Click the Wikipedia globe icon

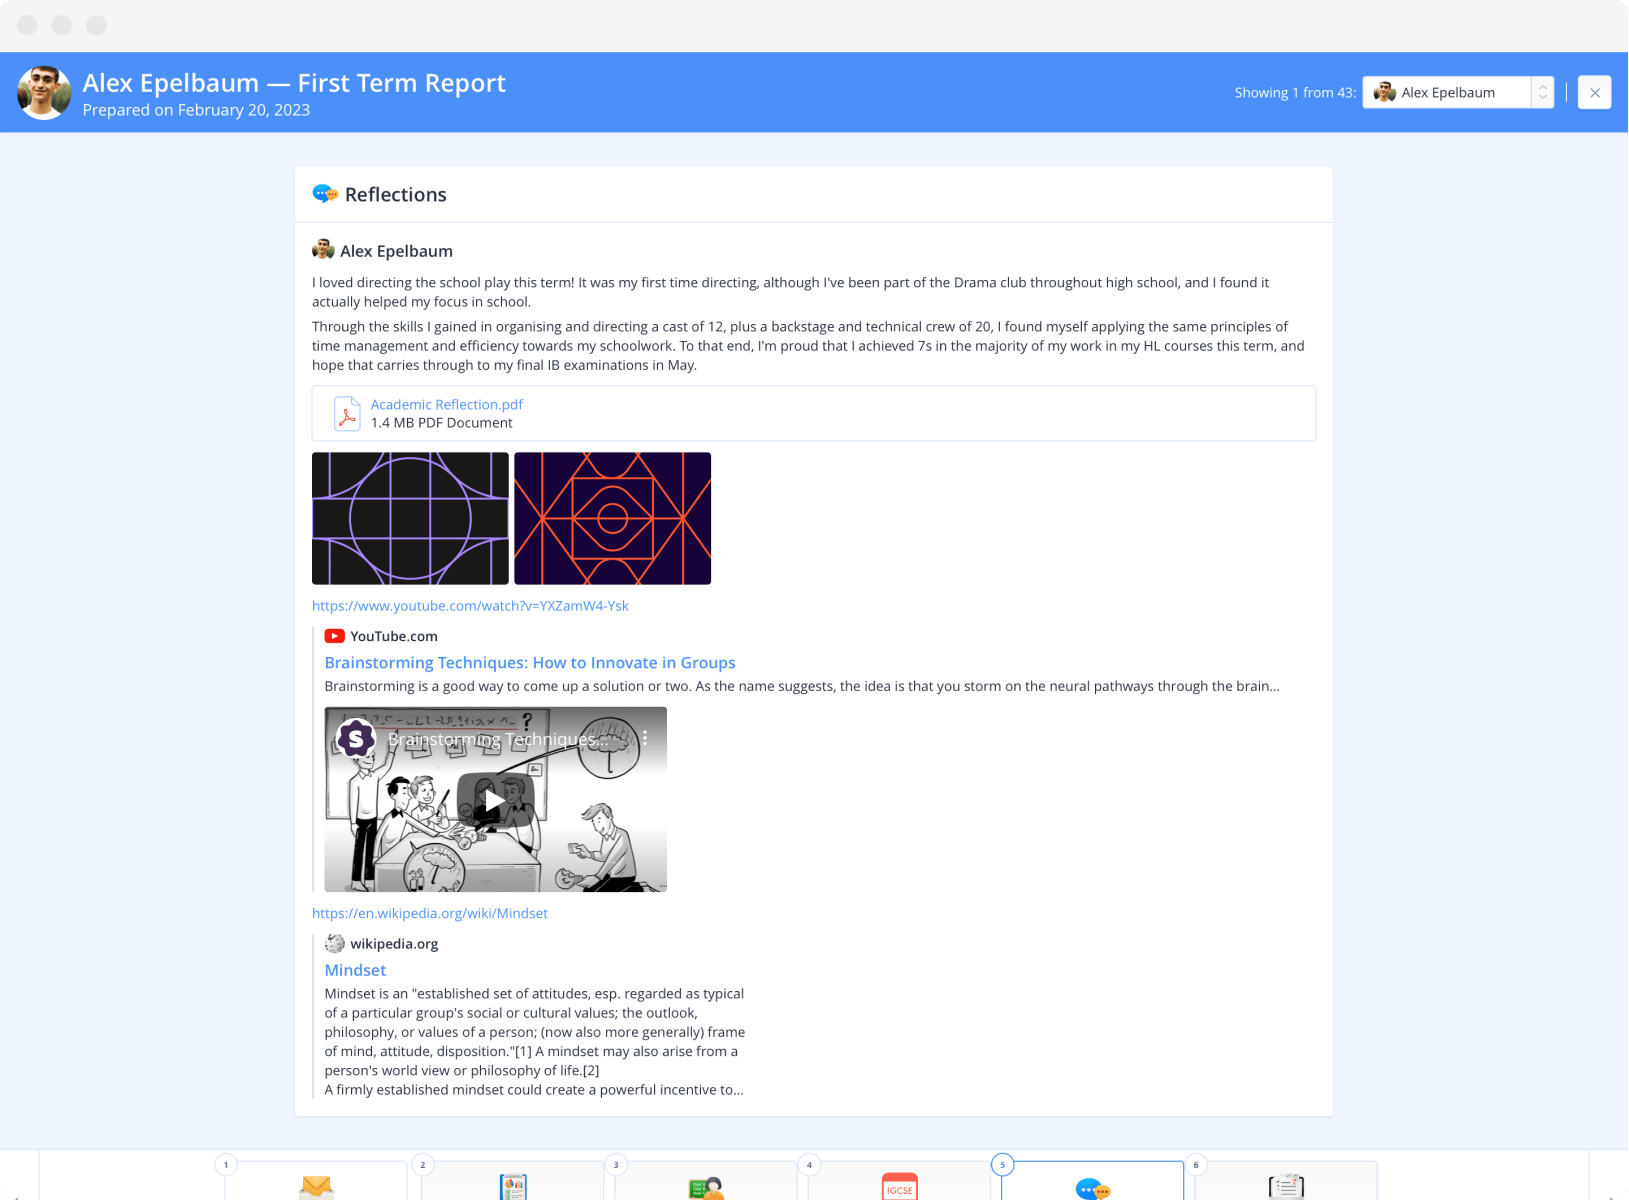coord(335,944)
